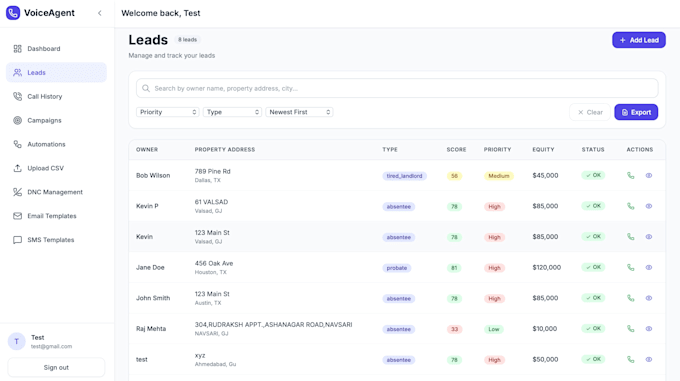The height and width of the screenshot is (381, 680).
Task: Click Bob Wilson owner name
Action: [x=153, y=176]
